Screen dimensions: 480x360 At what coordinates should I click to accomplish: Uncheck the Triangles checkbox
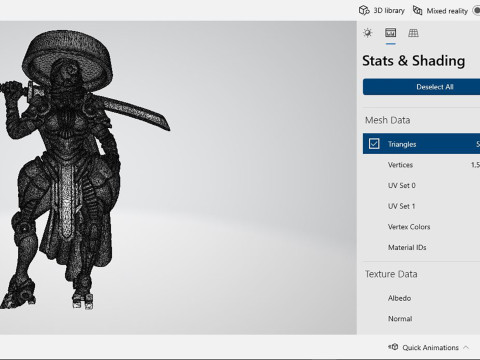pos(374,144)
